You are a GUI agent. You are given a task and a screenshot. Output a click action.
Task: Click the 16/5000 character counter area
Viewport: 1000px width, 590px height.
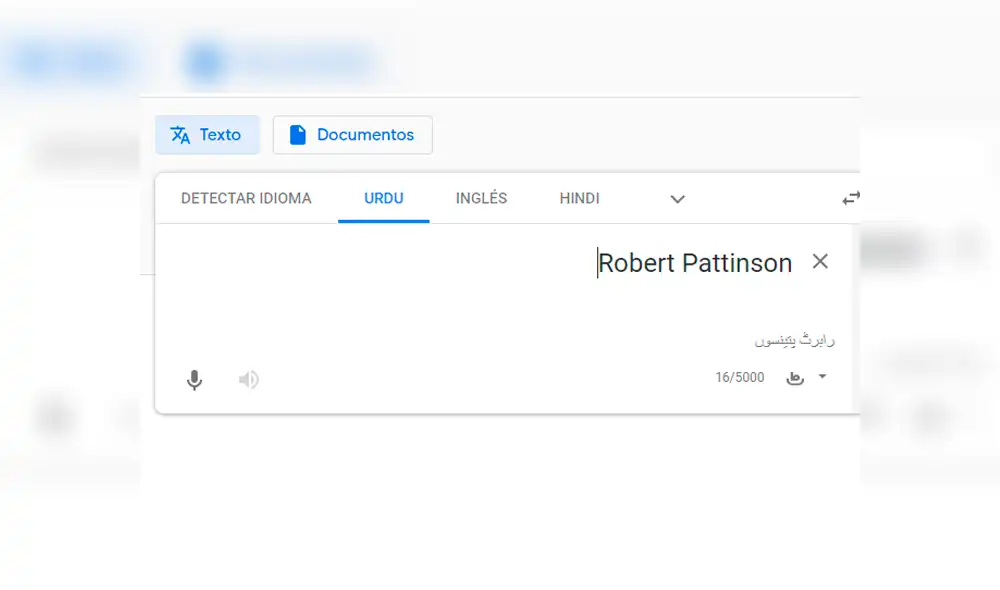click(x=739, y=377)
